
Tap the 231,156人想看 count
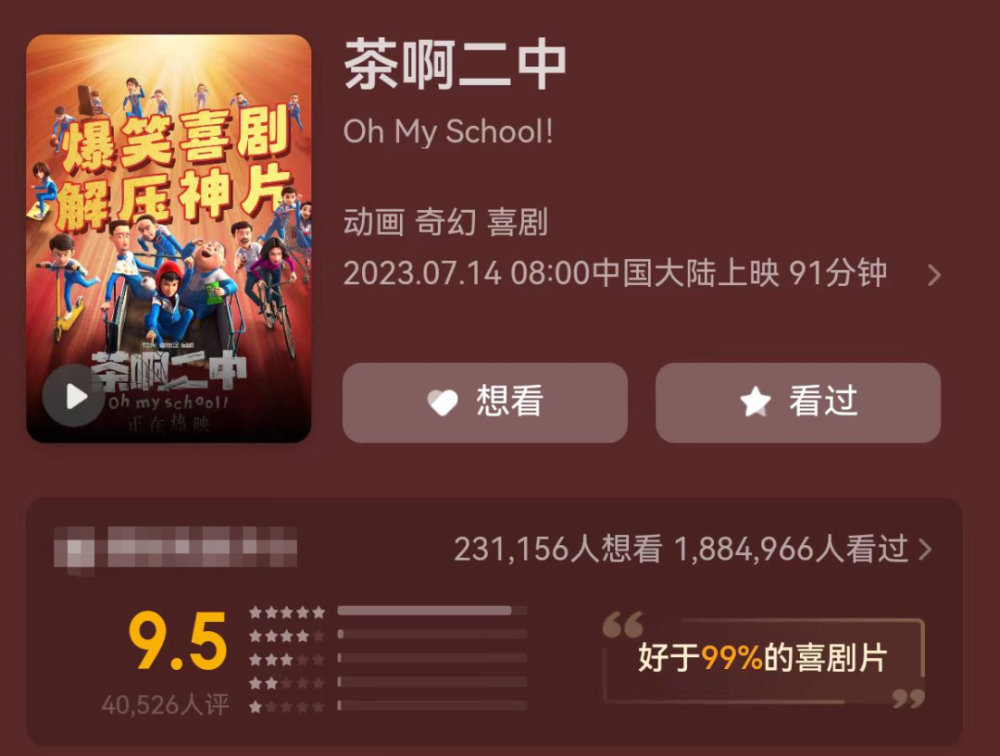[x=558, y=549]
